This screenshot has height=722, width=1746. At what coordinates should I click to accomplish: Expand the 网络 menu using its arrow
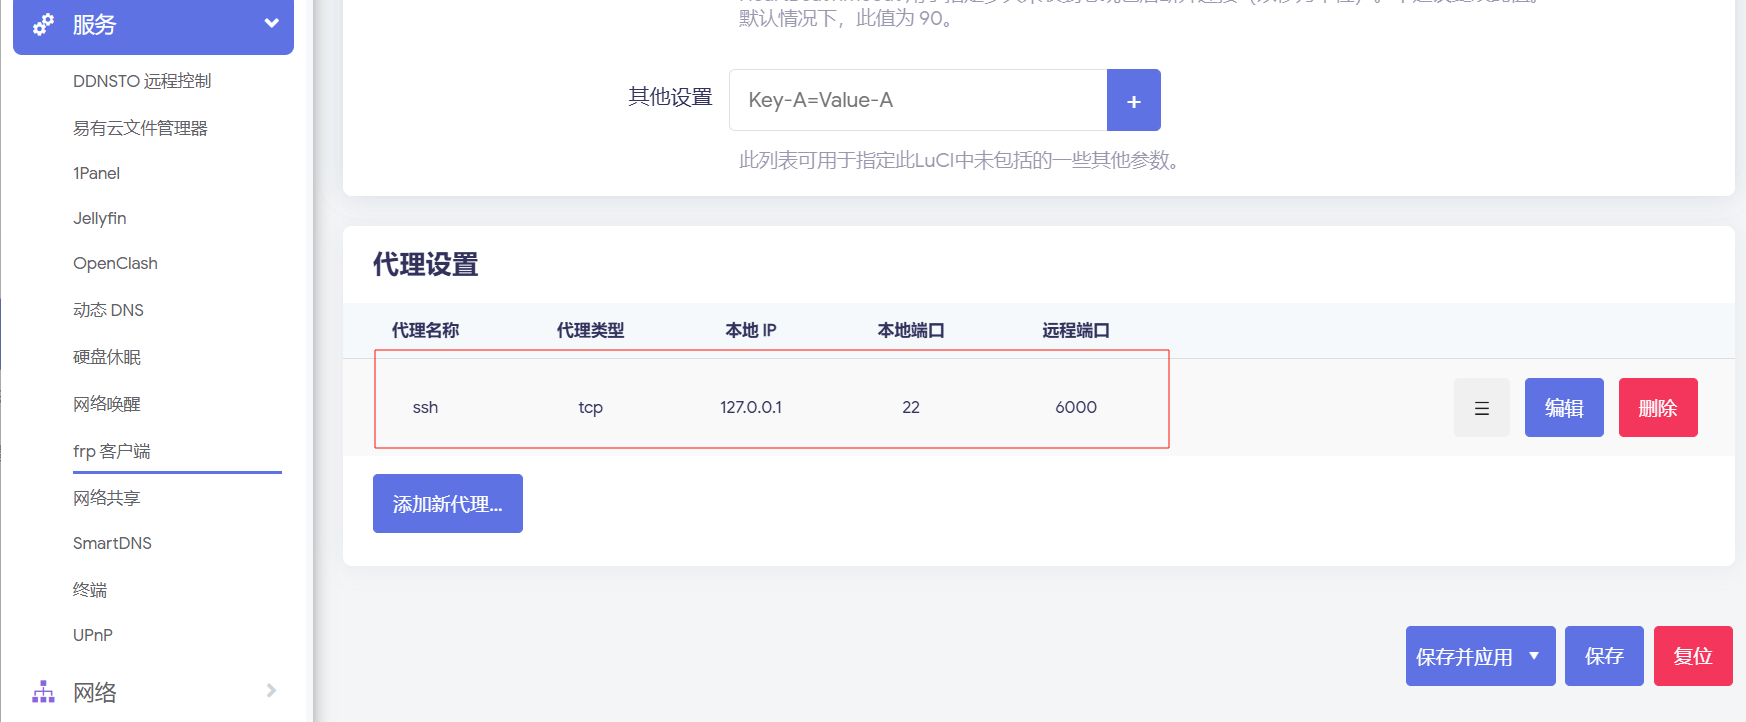(x=271, y=691)
